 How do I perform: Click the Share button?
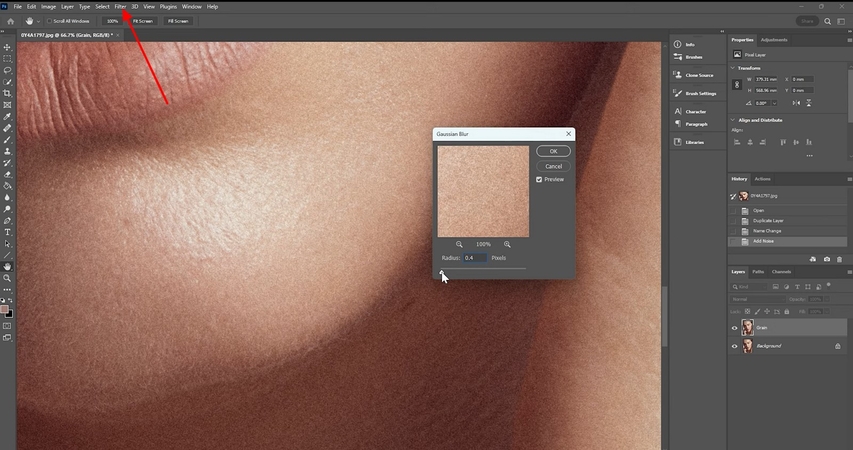[x=807, y=21]
